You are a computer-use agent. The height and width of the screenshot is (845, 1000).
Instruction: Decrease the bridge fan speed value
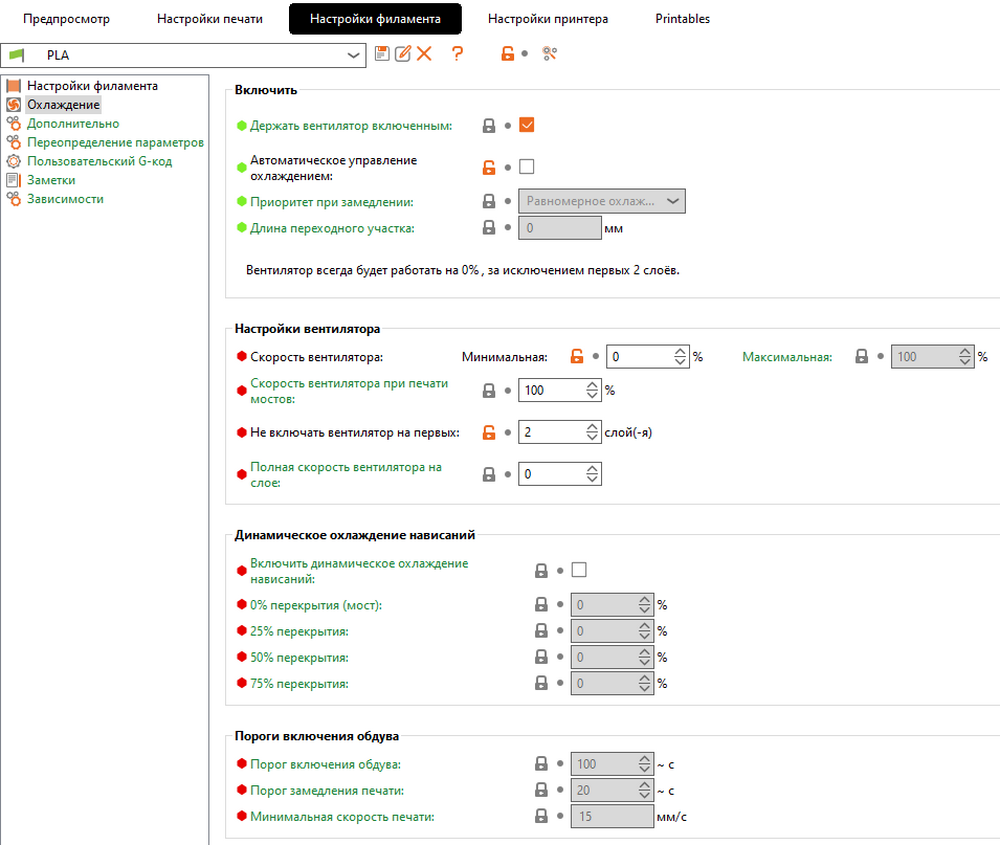click(593, 396)
